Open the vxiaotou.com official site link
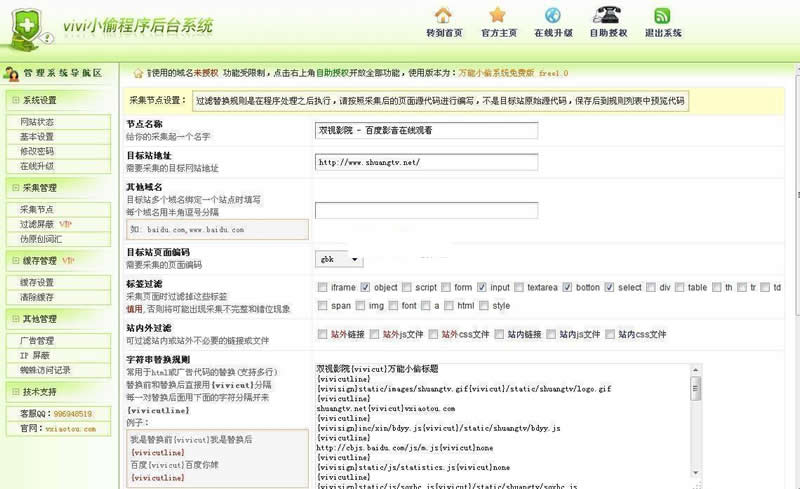The image size is (800, 489). (70, 428)
